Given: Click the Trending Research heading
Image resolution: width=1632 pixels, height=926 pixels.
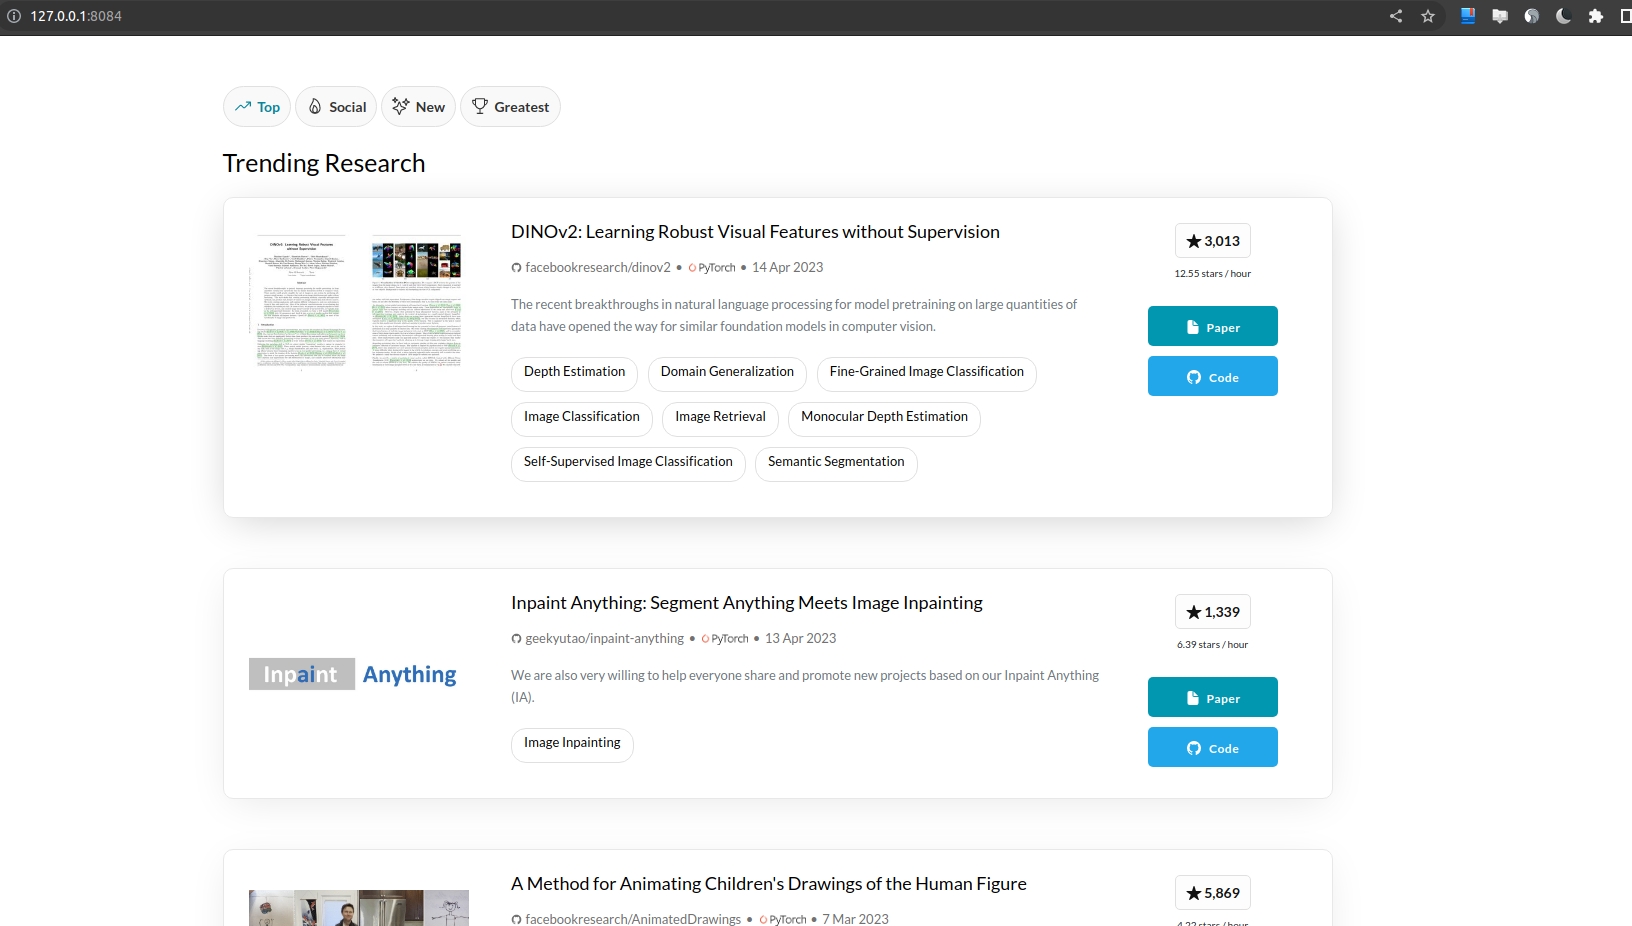Looking at the screenshot, I should tap(324, 163).
